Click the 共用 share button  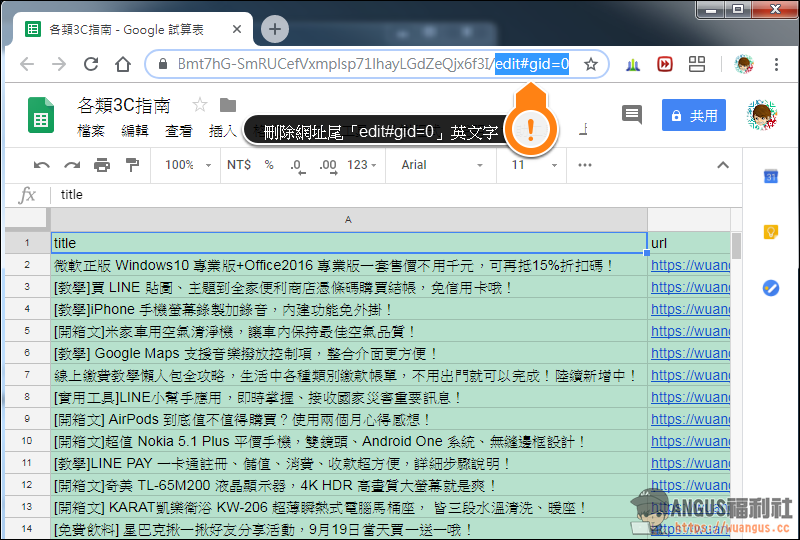(x=694, y=115)
